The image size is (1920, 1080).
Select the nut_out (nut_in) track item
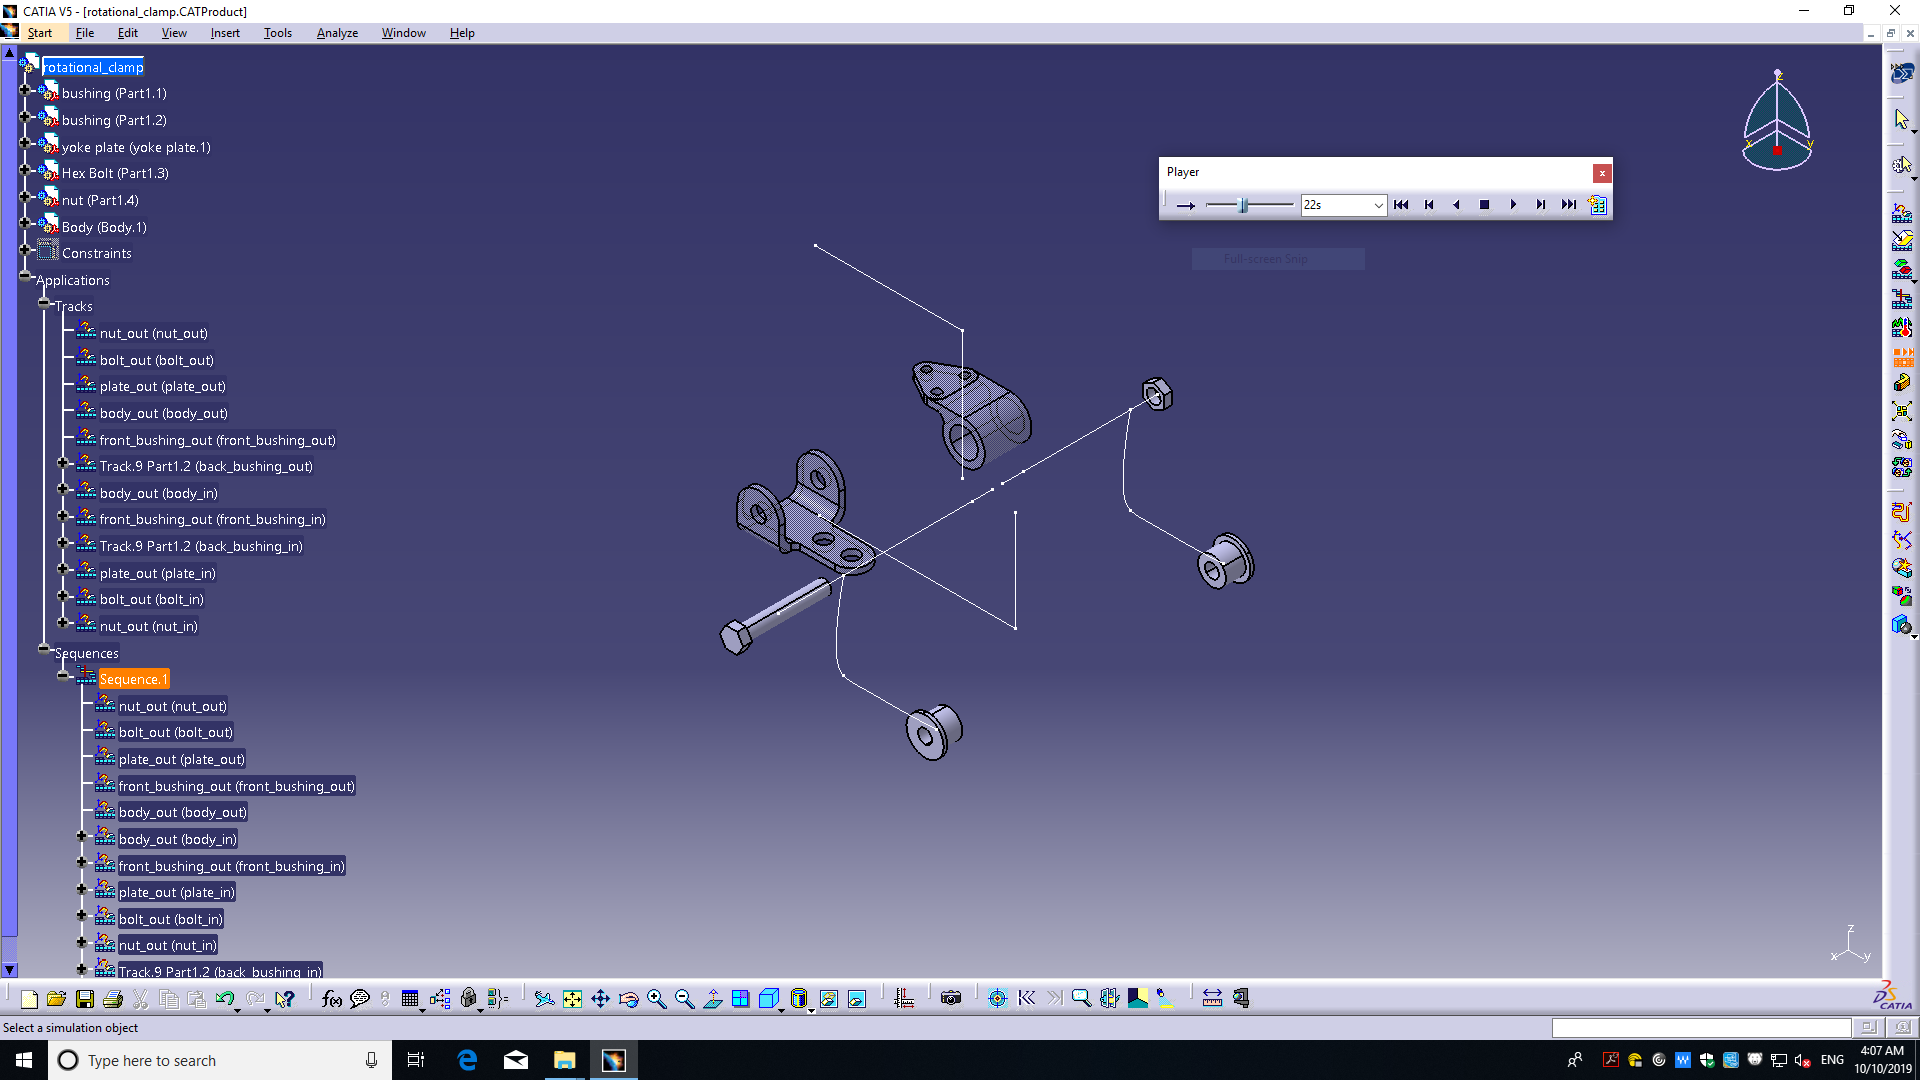pos(148,627)
